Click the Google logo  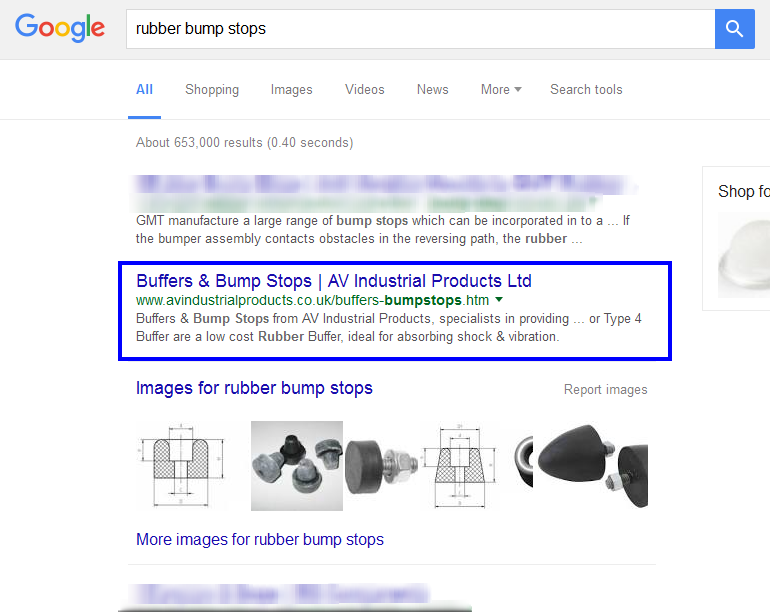[60, 28]
